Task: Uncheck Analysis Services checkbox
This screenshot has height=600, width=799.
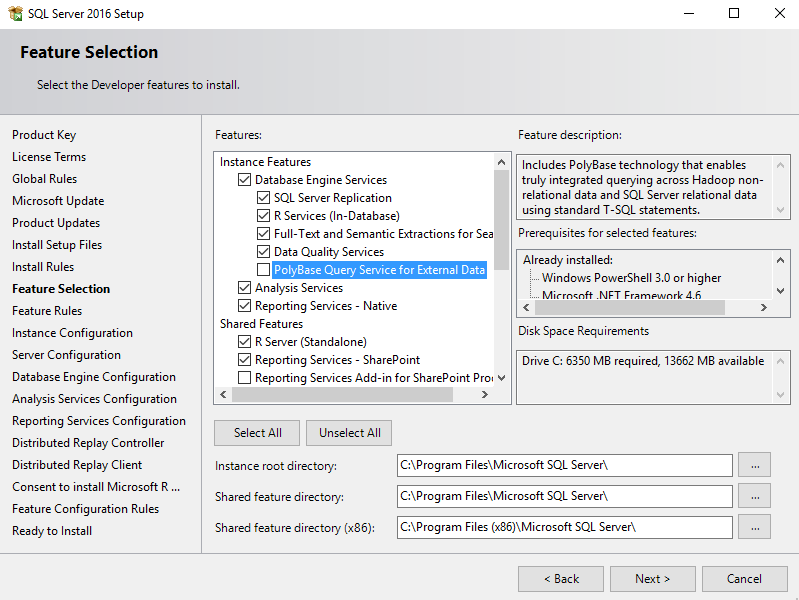Action: coord(245,288)
